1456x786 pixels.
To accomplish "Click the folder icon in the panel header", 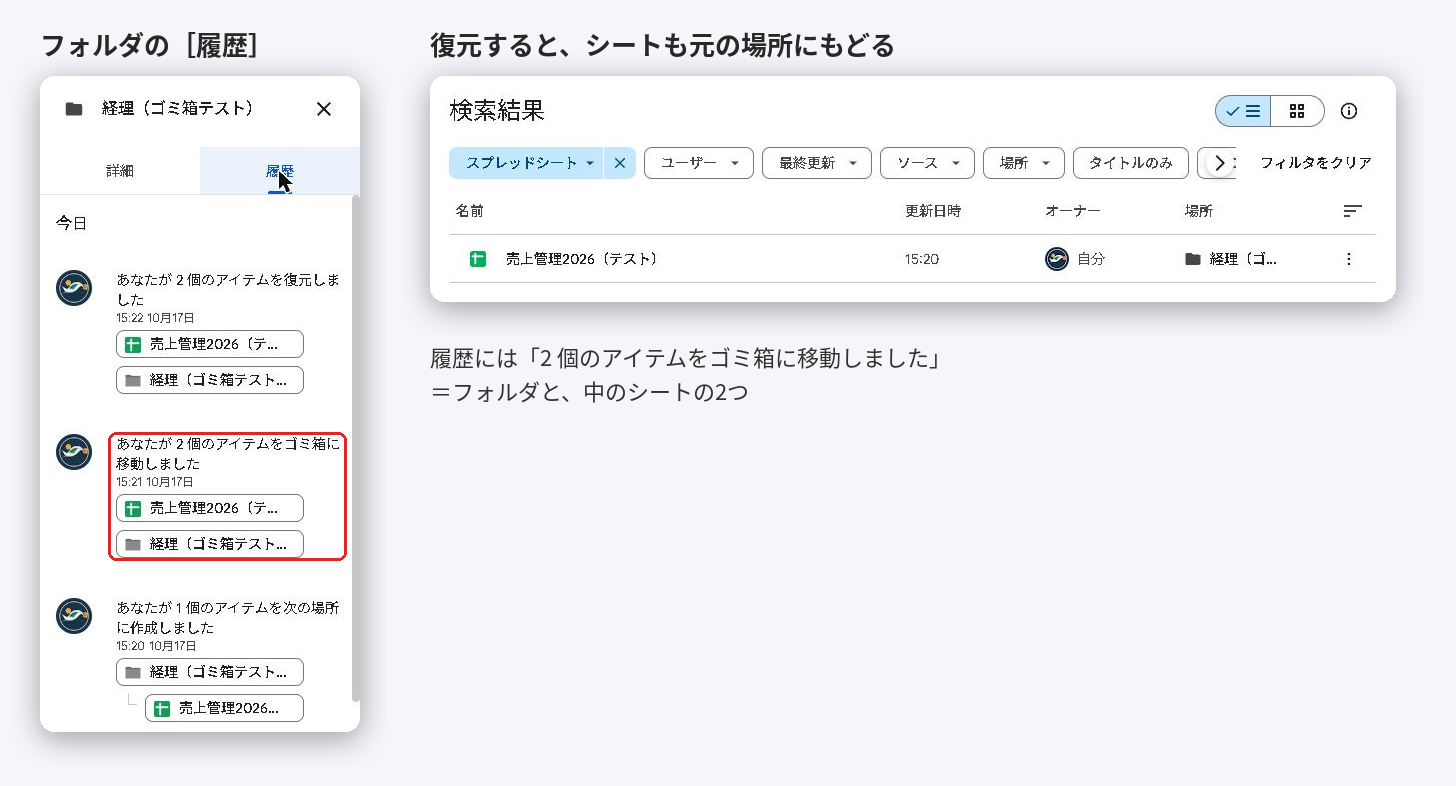I will (74, 109).
